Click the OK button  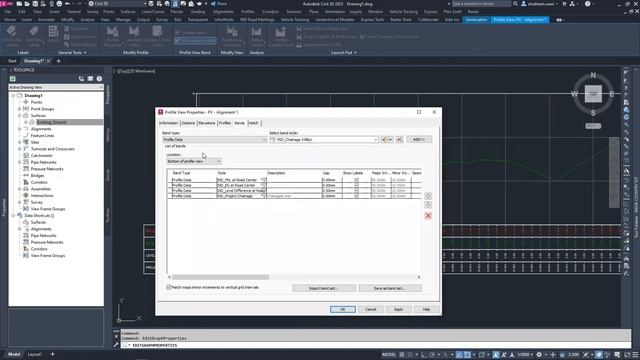(342, 309)
